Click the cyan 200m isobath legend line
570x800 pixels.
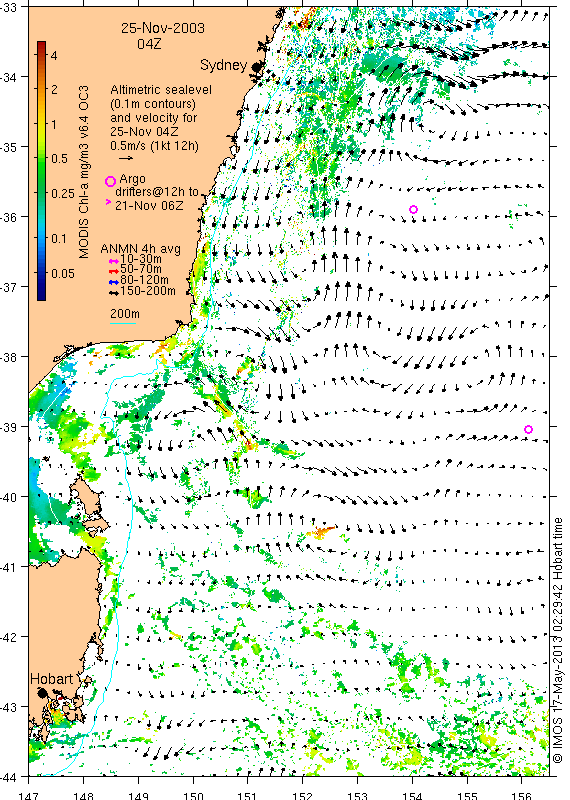123,323
